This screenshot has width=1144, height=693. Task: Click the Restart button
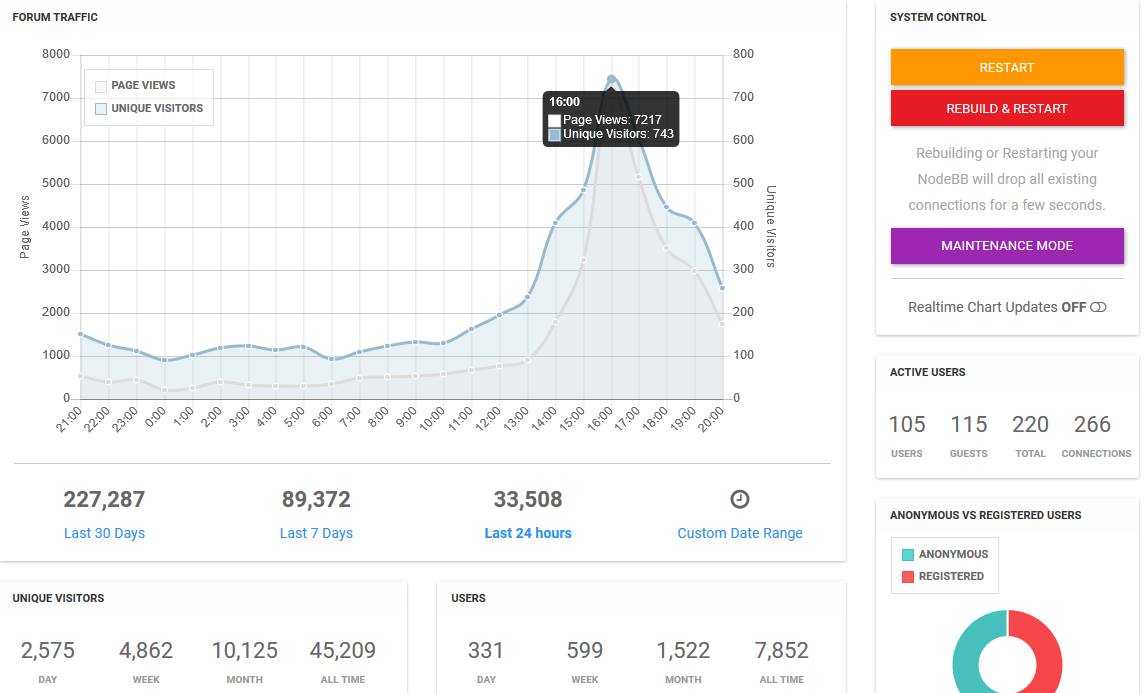coord(1007,67)
